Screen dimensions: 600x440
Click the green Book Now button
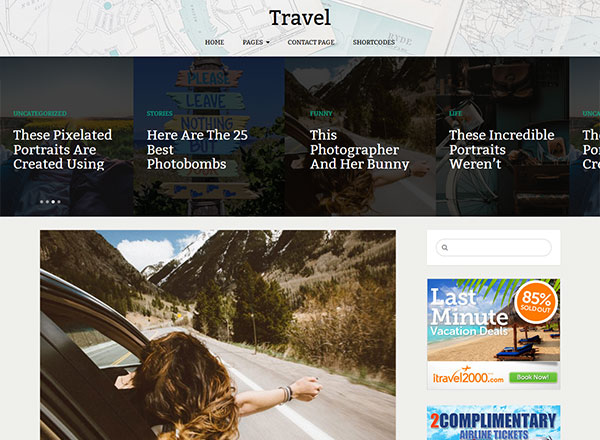pyautogui.click(x=533, y=377)
